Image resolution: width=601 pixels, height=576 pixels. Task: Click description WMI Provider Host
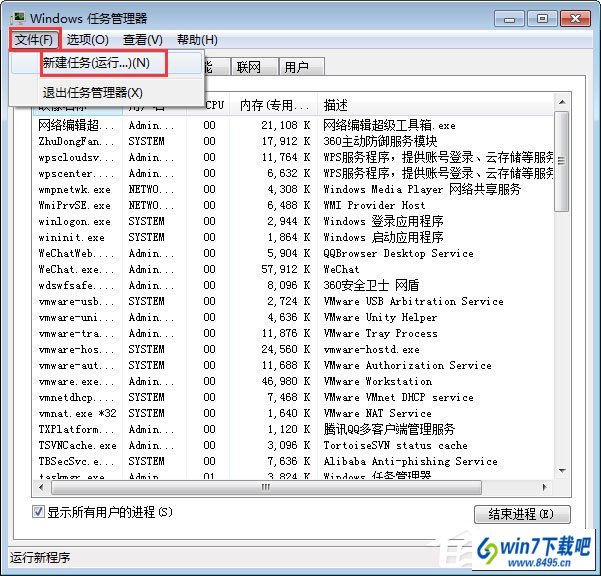click(x=374, y=205)
